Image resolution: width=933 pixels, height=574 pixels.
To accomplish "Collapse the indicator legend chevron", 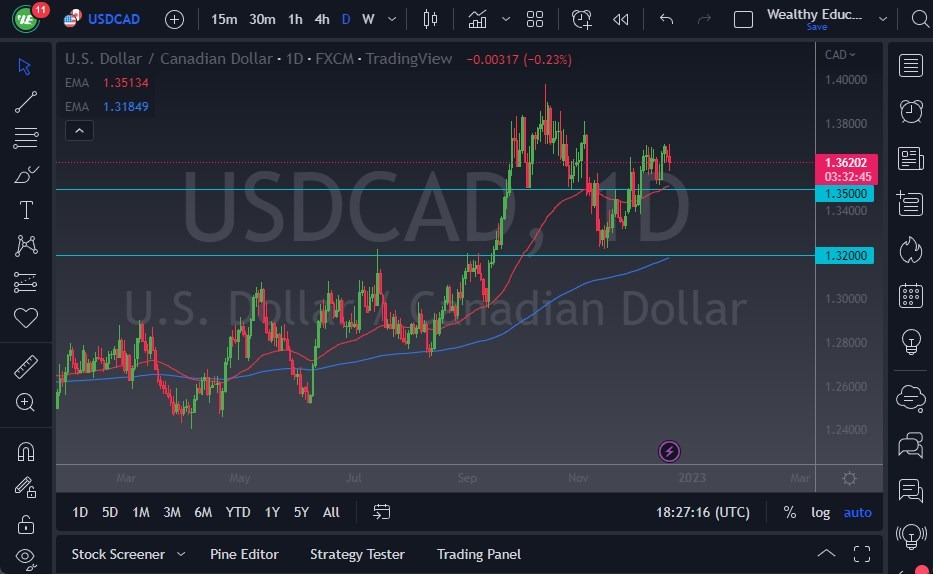I will 79,130.
